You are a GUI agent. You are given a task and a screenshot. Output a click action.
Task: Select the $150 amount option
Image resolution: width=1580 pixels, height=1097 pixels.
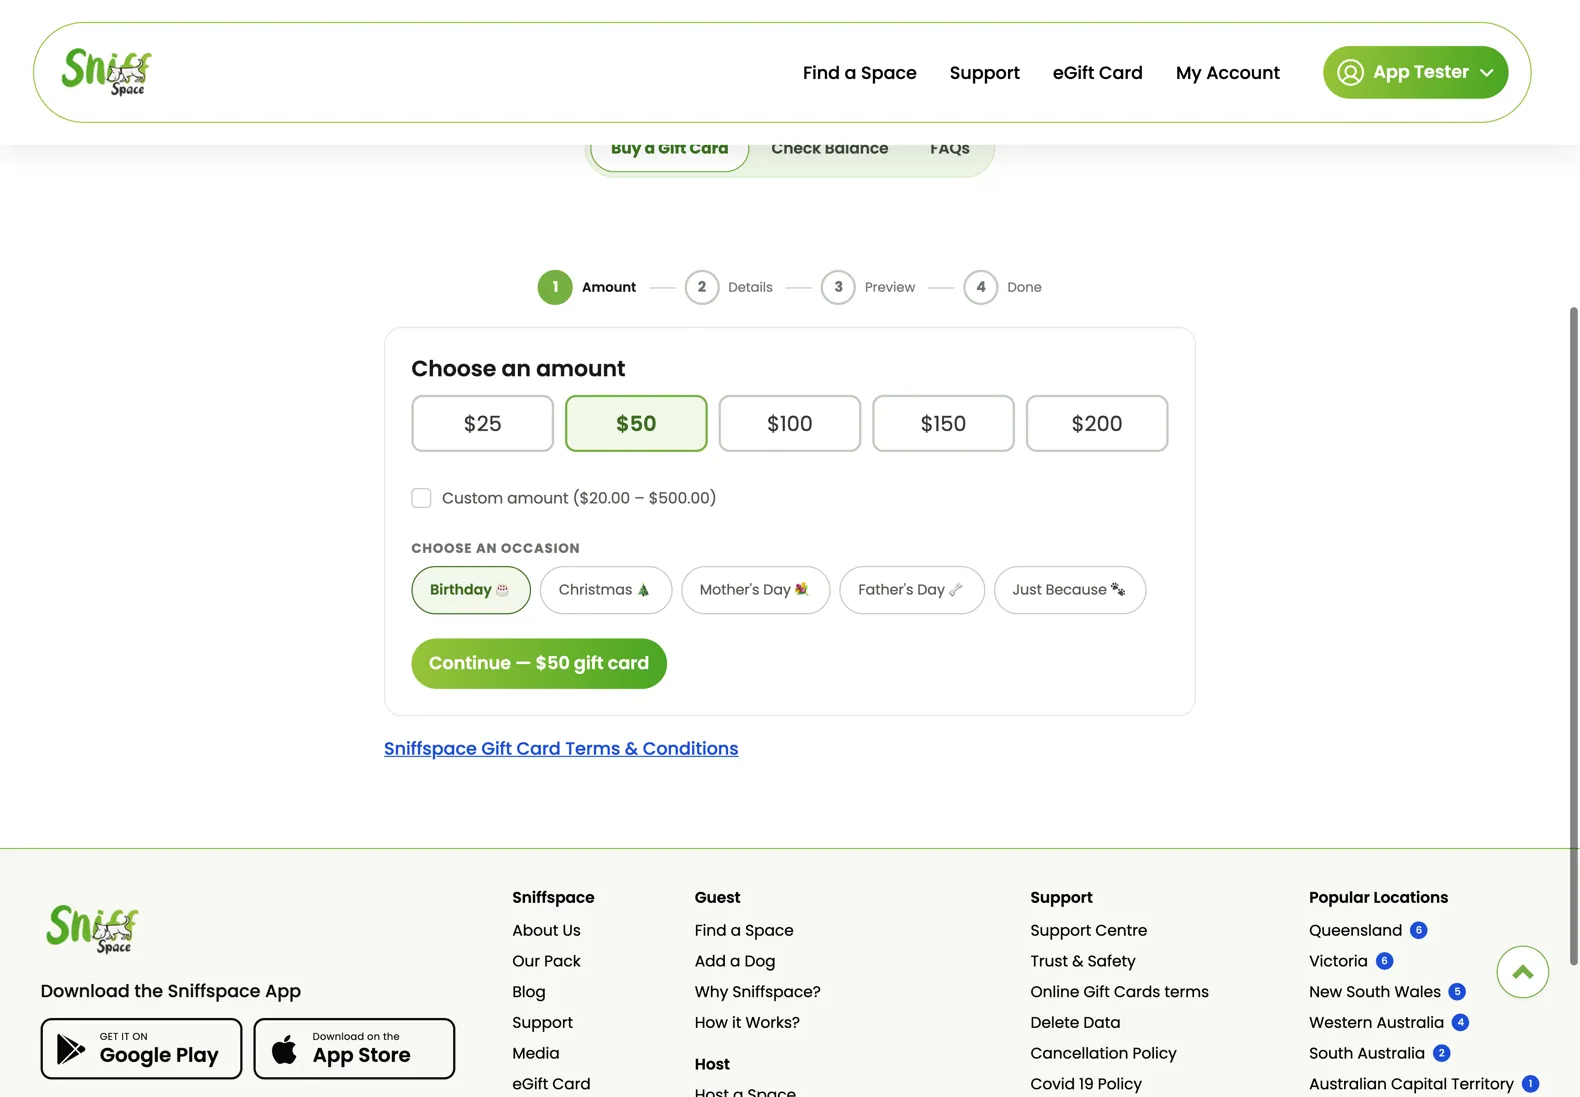tap(943, 423)
